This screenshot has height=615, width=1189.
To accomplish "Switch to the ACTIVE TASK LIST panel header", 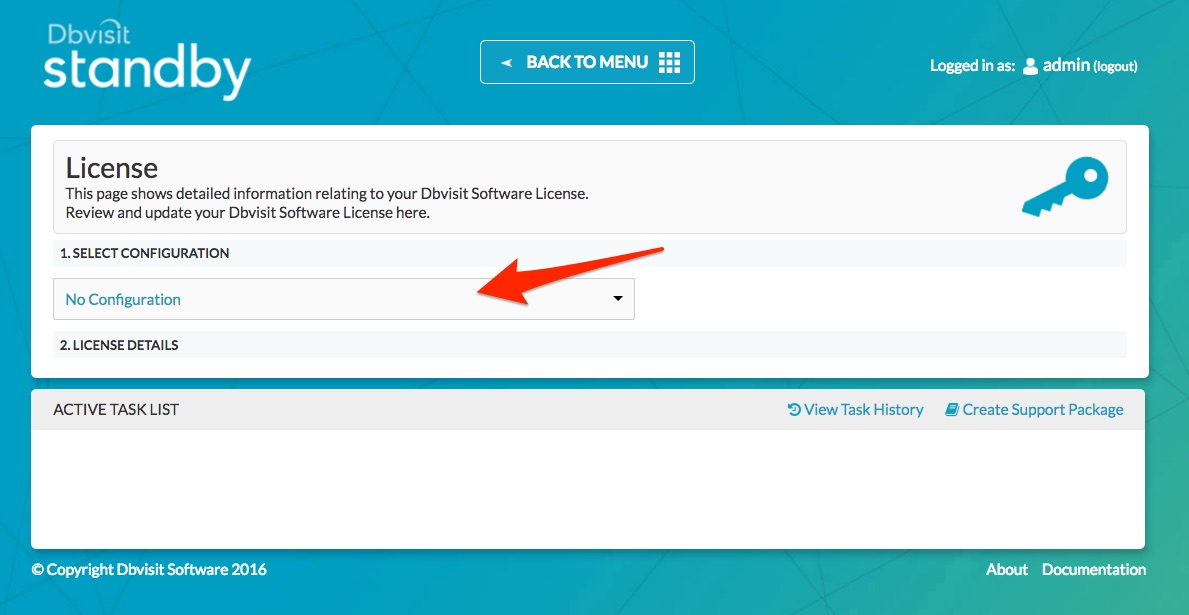I will (116, 409).
